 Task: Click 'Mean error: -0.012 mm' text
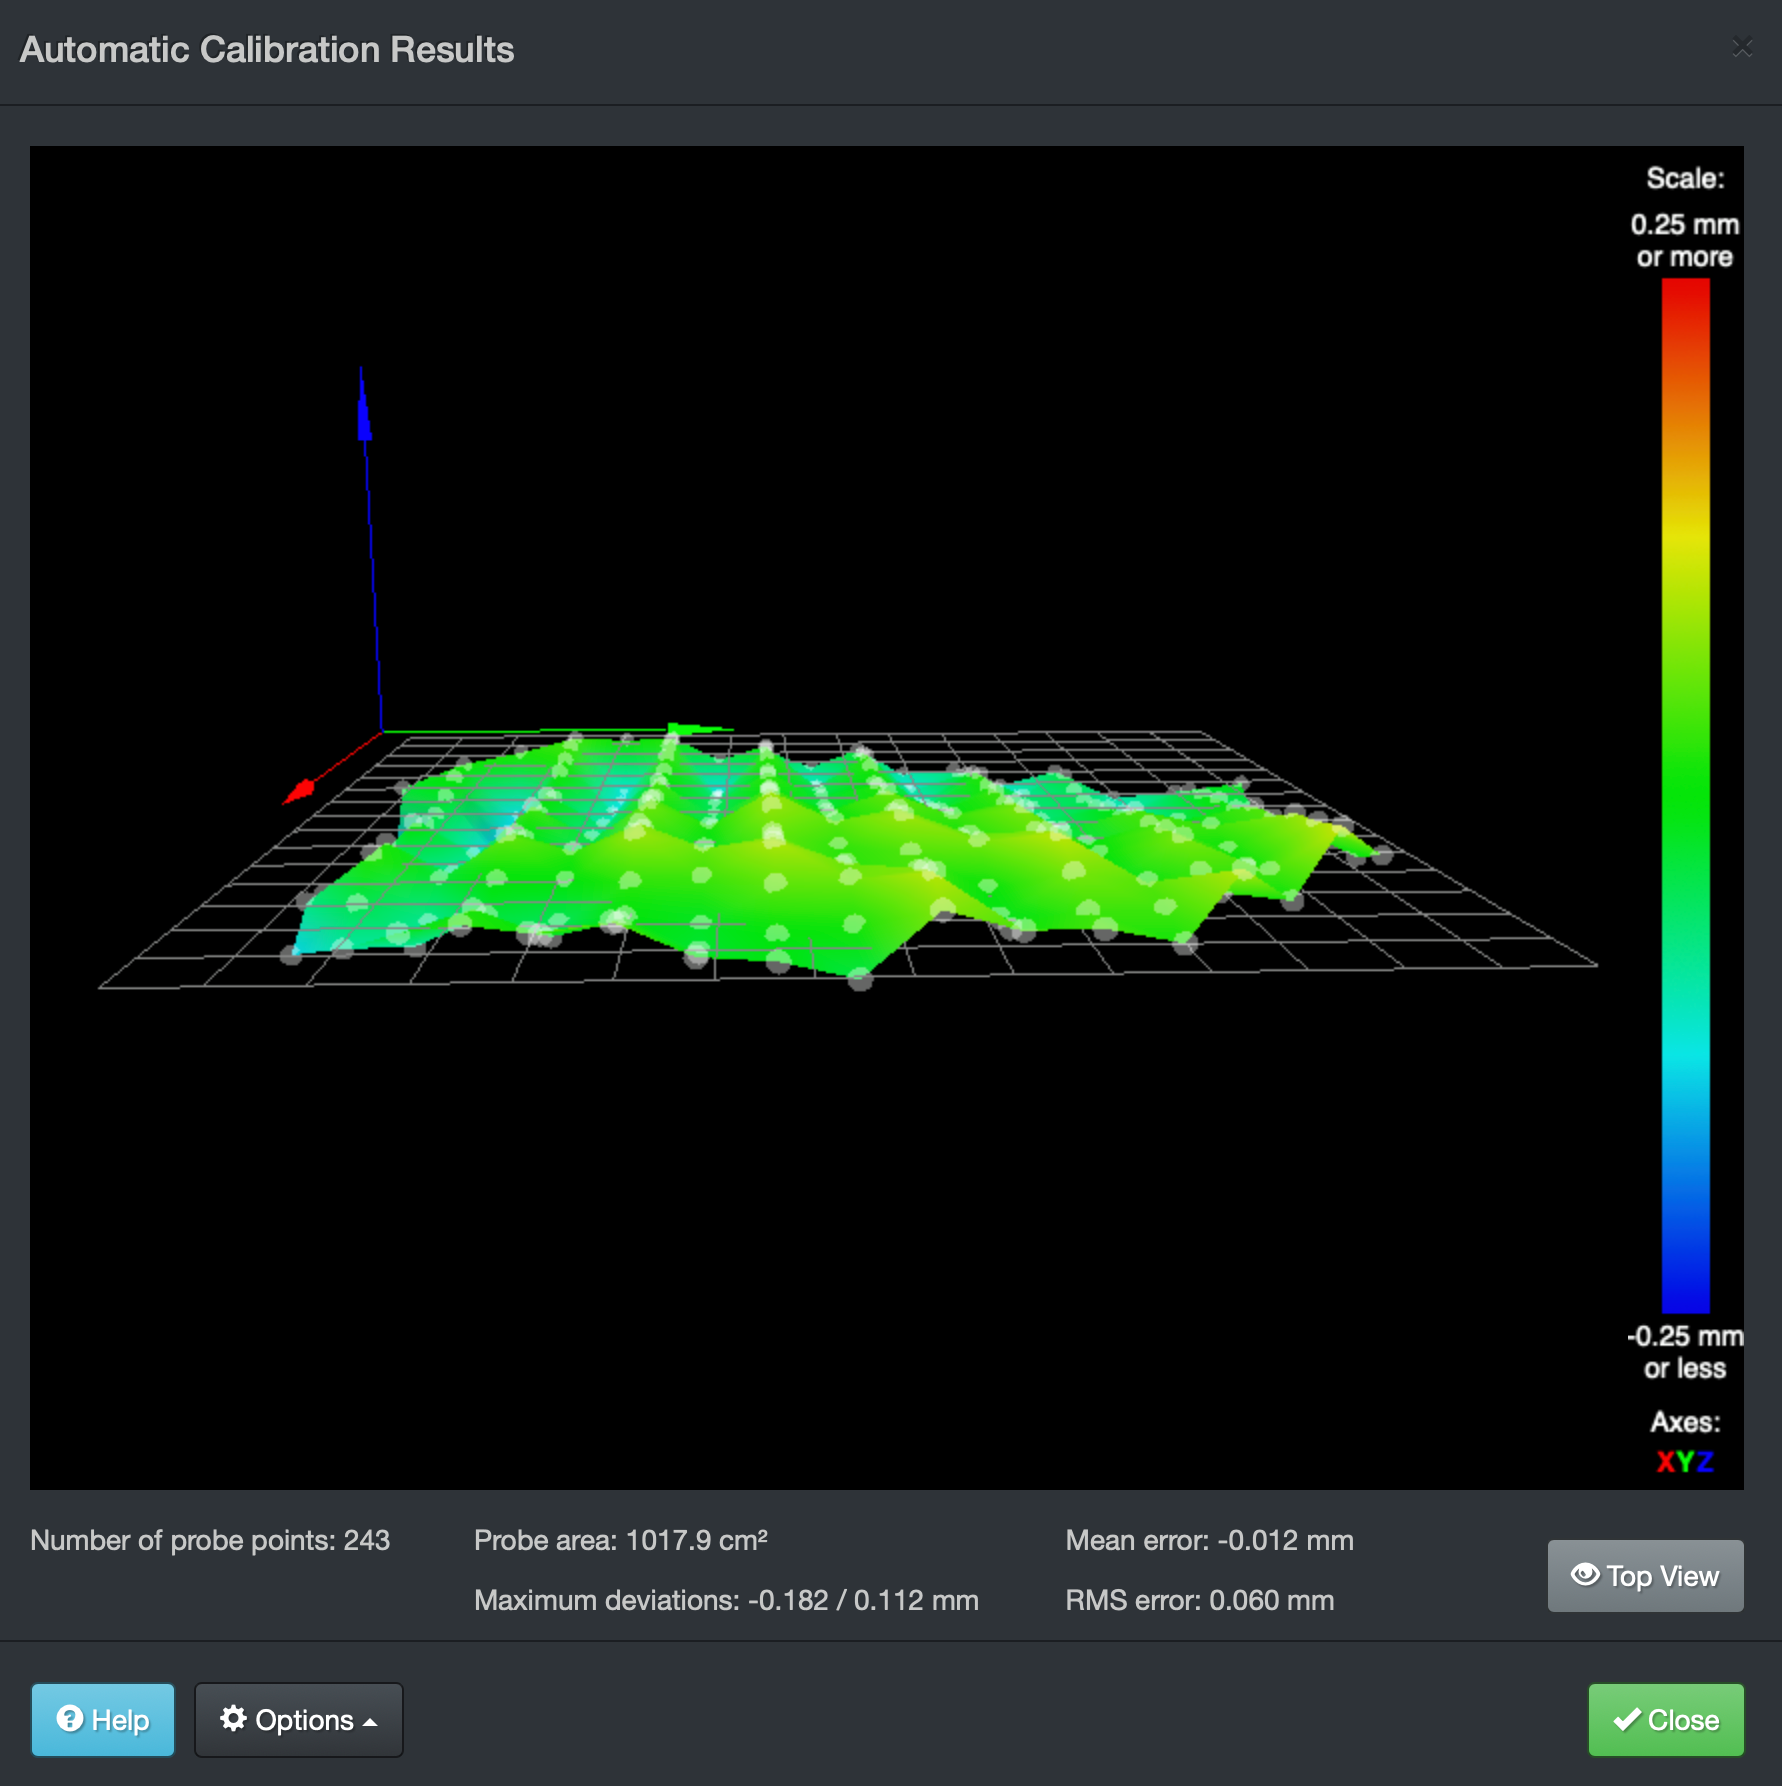(x=1210, y=1540)
